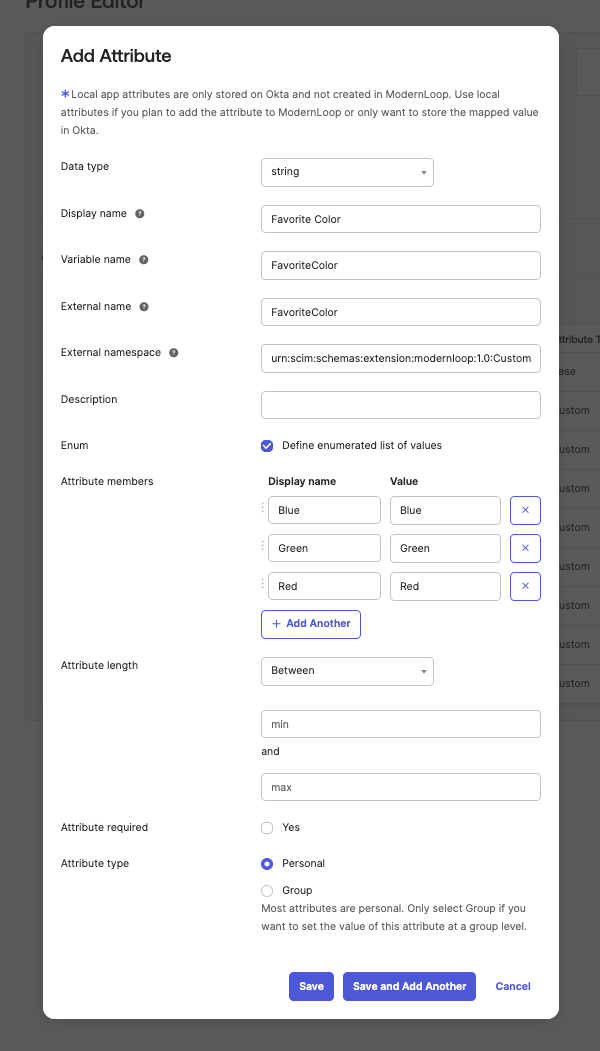Edit Green display name field

[324, 548]
